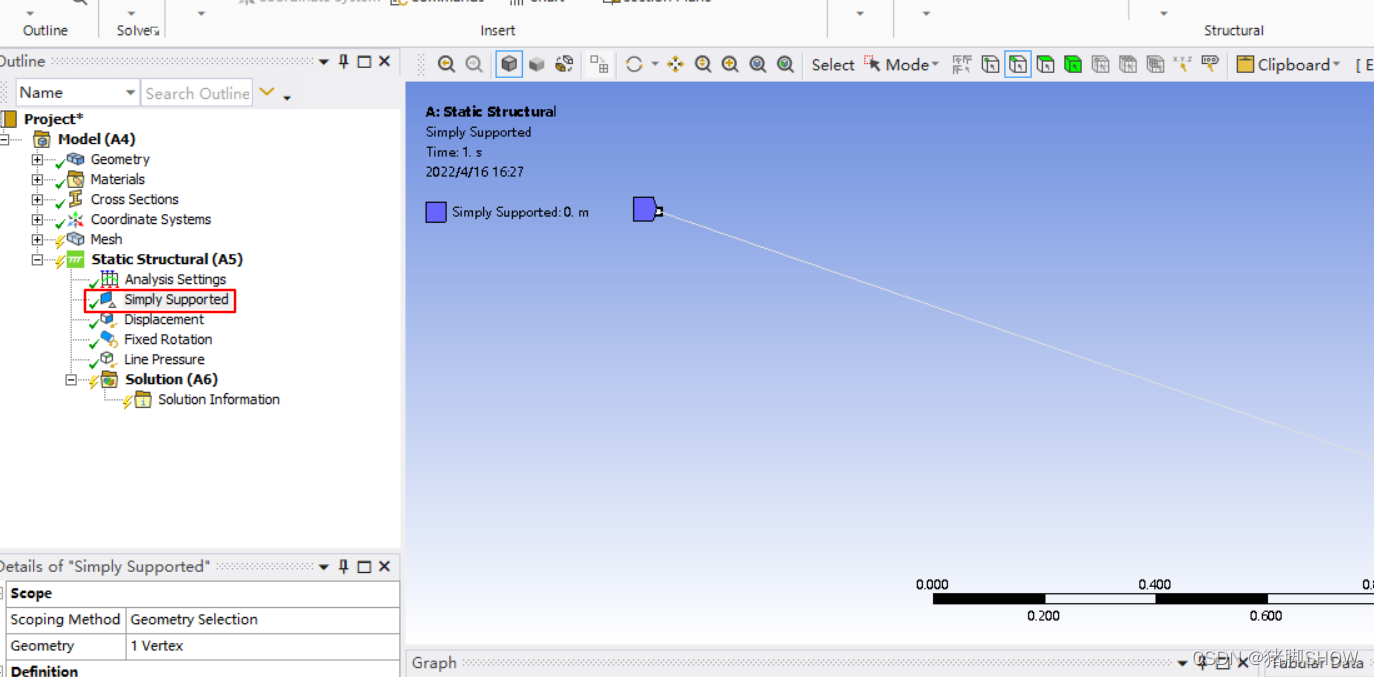The image size is (1374, 677).
Task: Select the Fixed Rotation tree item
Action: [x=168, y=339]
